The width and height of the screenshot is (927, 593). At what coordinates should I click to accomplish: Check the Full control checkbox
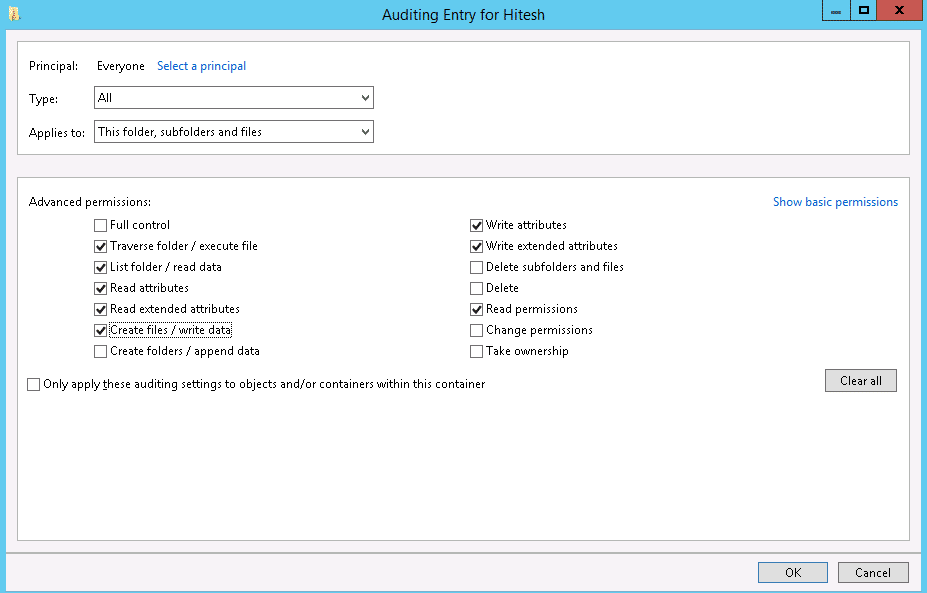[101, 225]
